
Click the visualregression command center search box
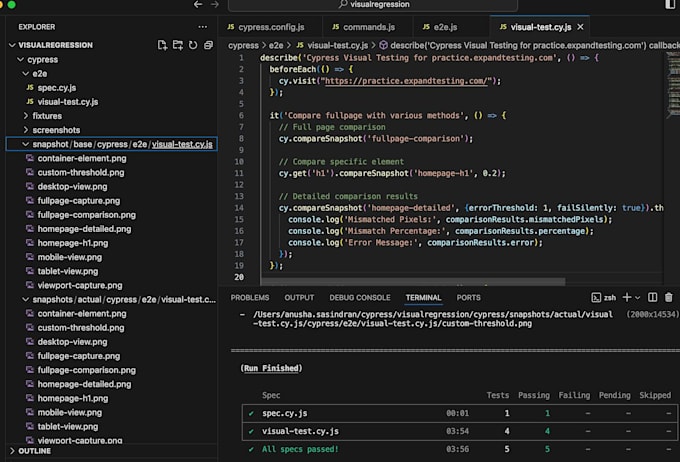(x=373, y=5)
